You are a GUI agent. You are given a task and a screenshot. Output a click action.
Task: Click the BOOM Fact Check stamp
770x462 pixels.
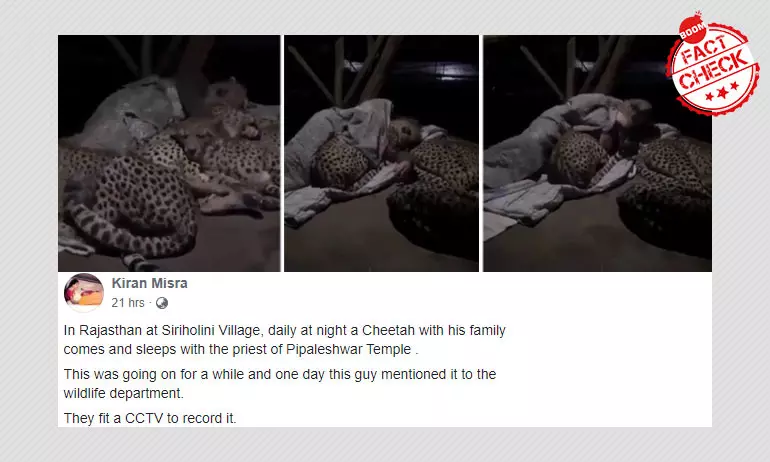[x=712, y=64]
